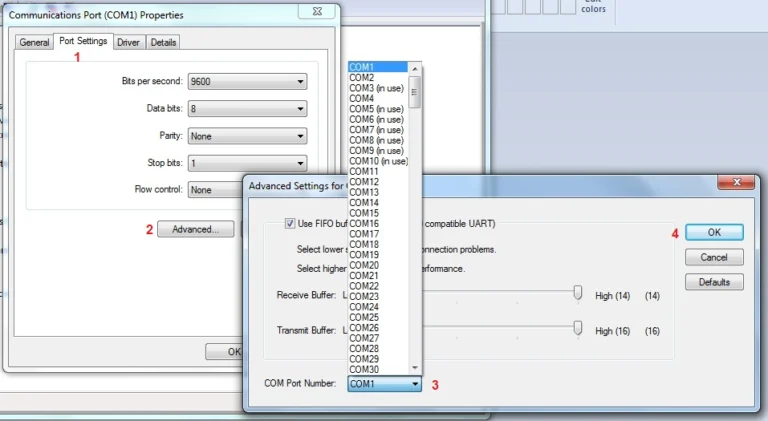The height and width of the screenshot is (421, 768).
Task: Open the Stop bits dropdown
Action: coord(247,163)
